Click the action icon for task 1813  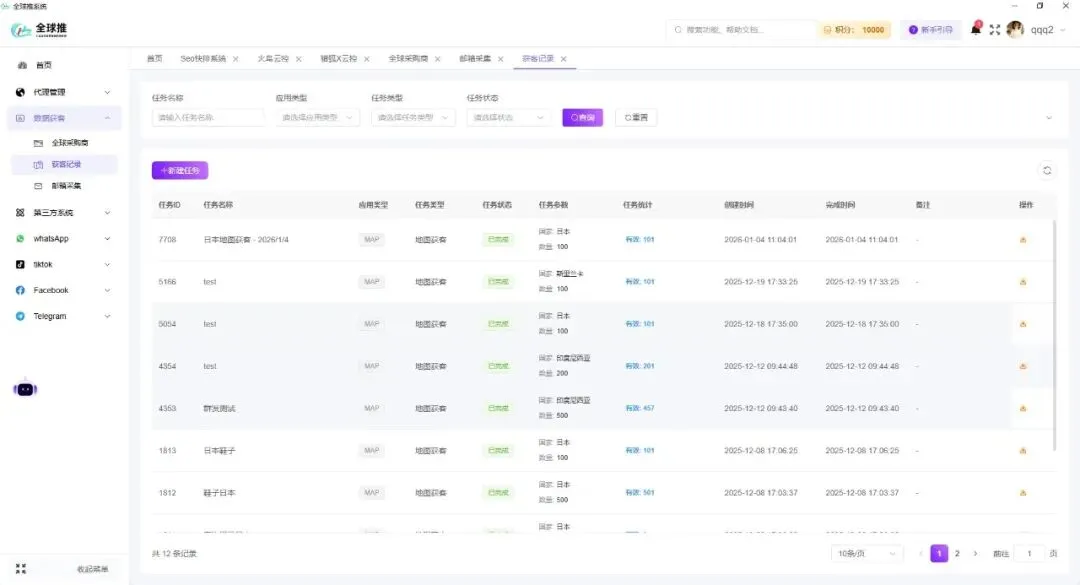pyautogui.click(x=1023, y=451)
